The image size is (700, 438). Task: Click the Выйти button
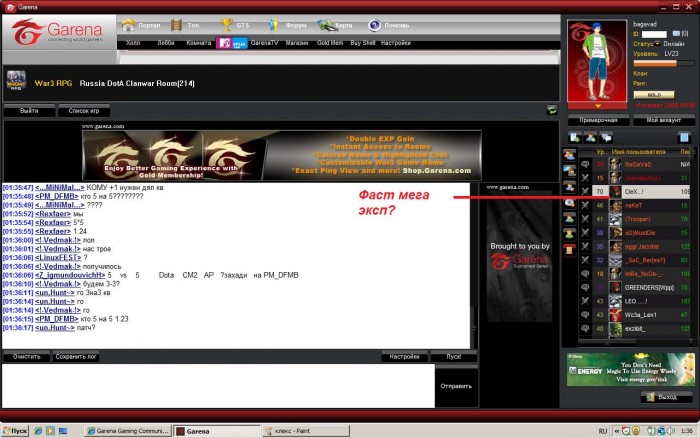pos(29,110)
